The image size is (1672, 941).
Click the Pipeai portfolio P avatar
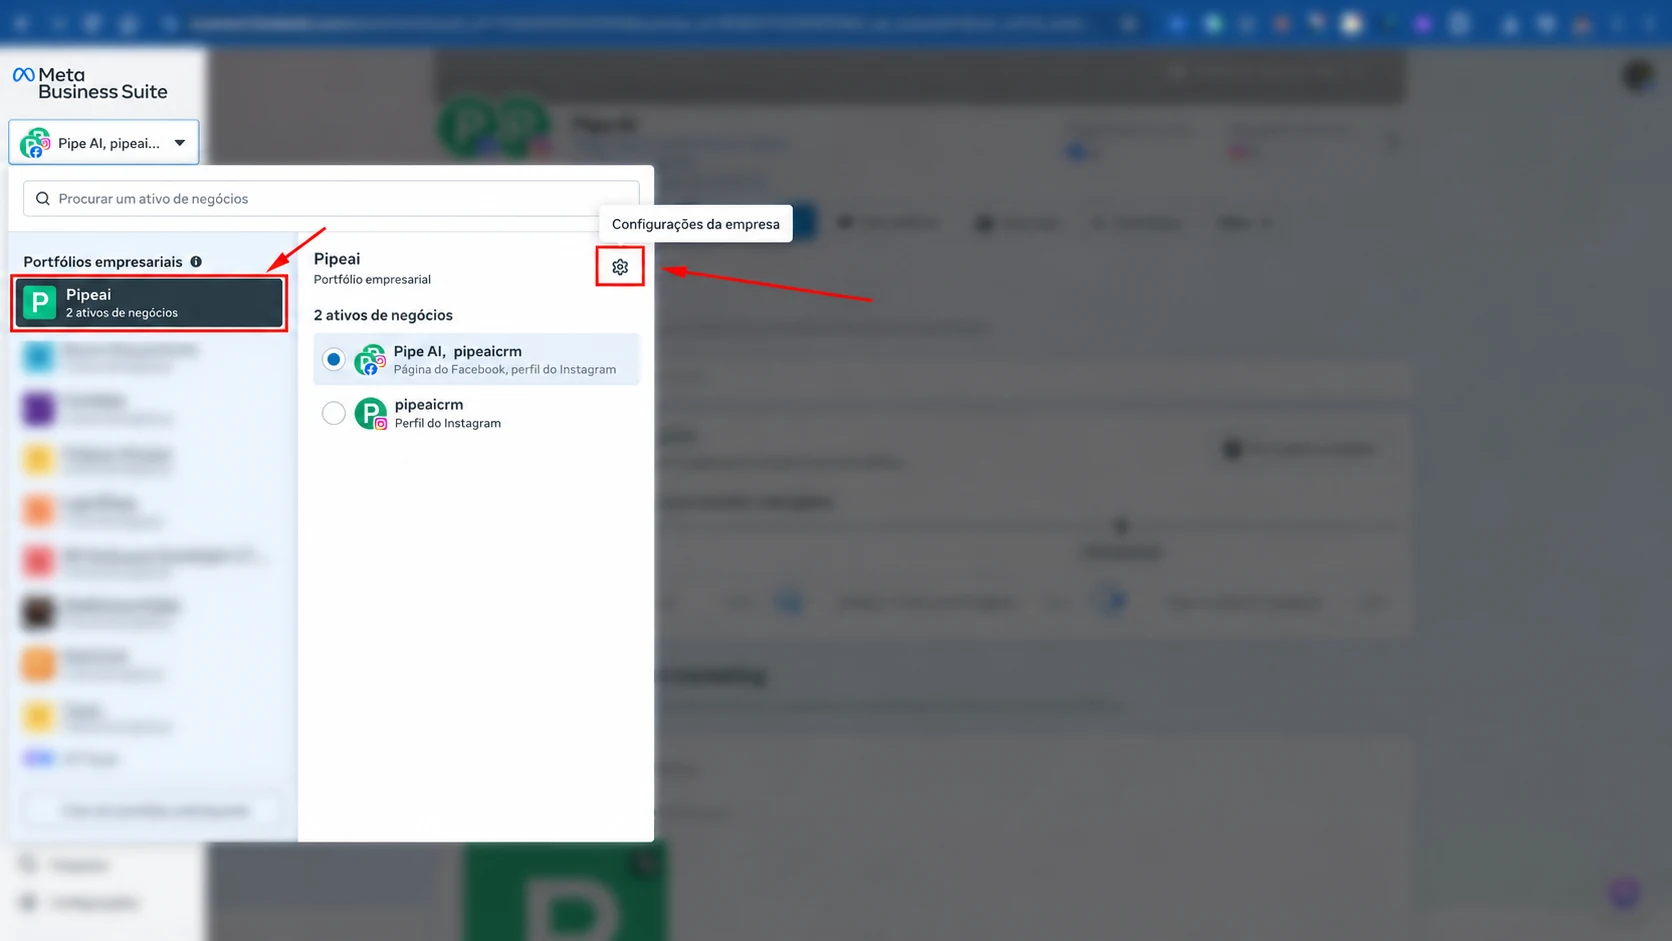click(x=40, y=302)
